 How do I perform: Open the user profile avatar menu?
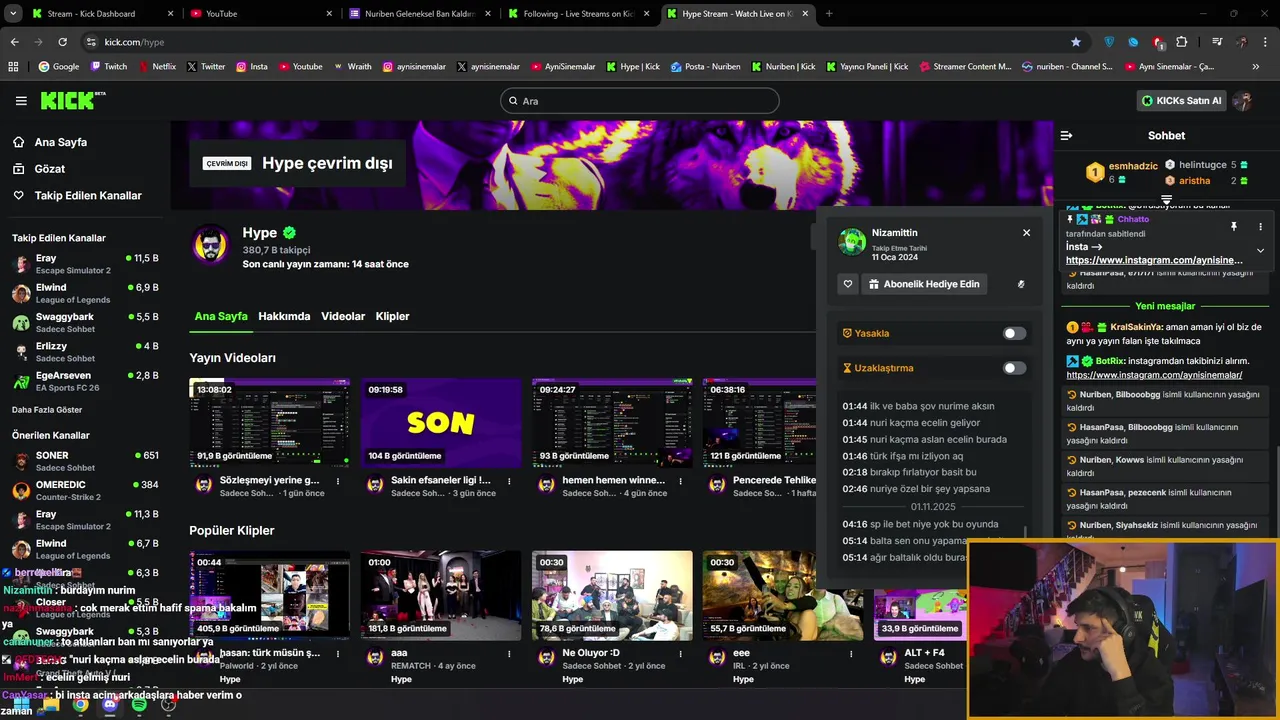1243,101
